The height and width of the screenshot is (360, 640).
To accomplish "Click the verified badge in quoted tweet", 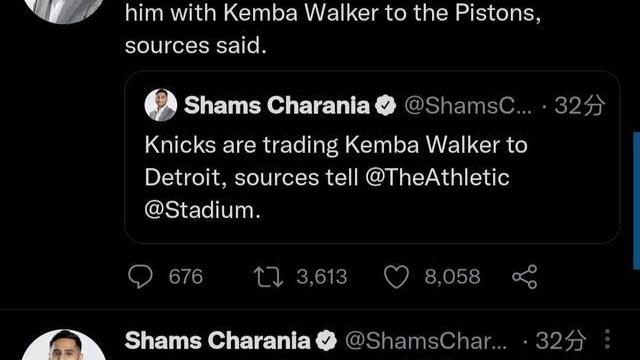I will [x=386, y=105].
